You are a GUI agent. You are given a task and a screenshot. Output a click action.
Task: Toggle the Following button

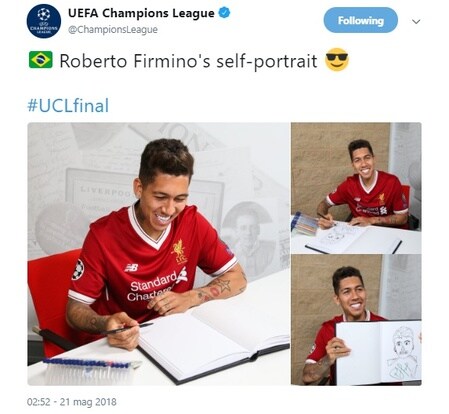pyautogui.click(x=361, y=20)
